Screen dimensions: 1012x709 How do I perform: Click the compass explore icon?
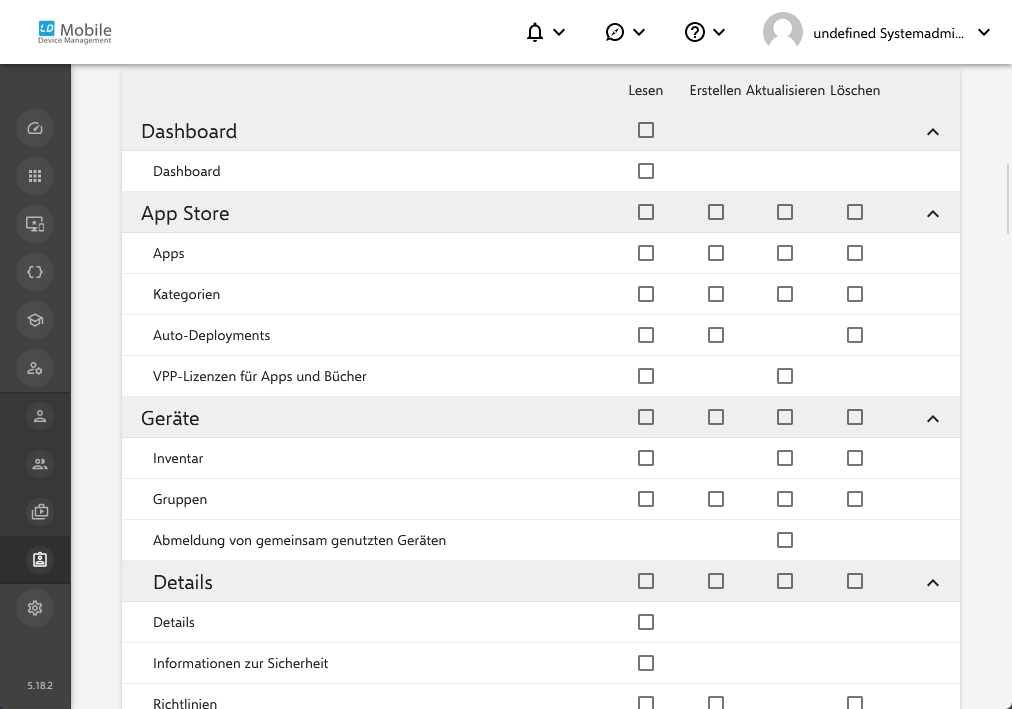pos(614,32)
